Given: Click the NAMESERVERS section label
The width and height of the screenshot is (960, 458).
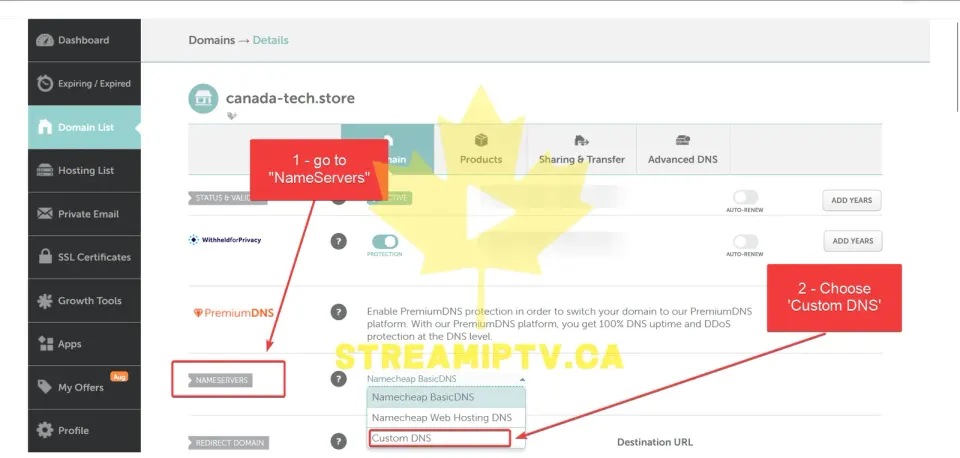Looking at the screenshot, I should pyautogui.click(x=221, y=380).
